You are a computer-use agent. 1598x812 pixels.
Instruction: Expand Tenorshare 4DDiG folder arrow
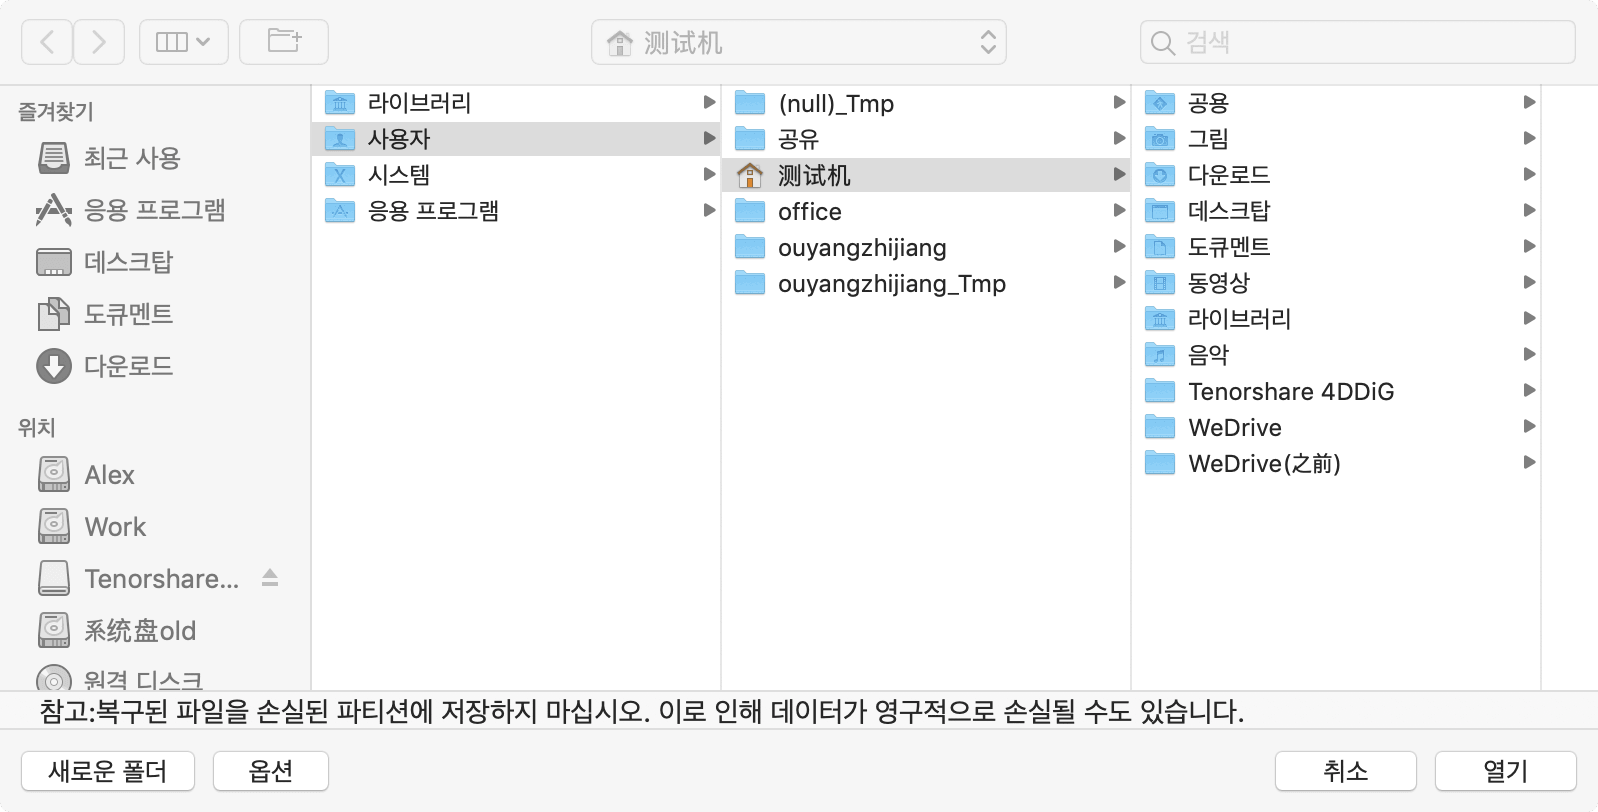click(x=1529, y=390)
